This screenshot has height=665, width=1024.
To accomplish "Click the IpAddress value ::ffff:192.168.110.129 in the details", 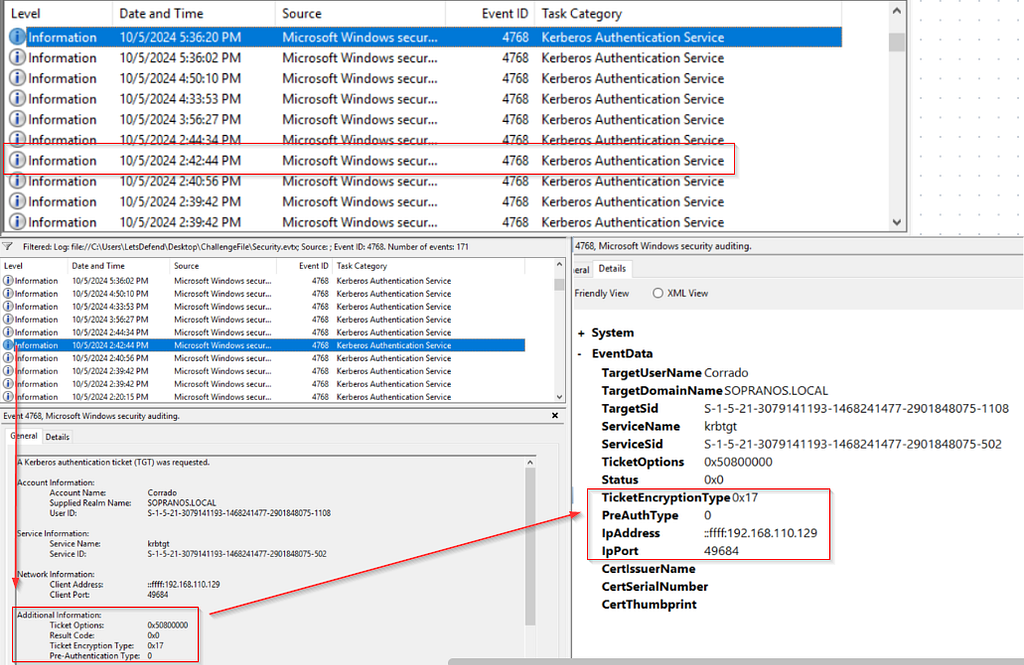I will point(760,533).
